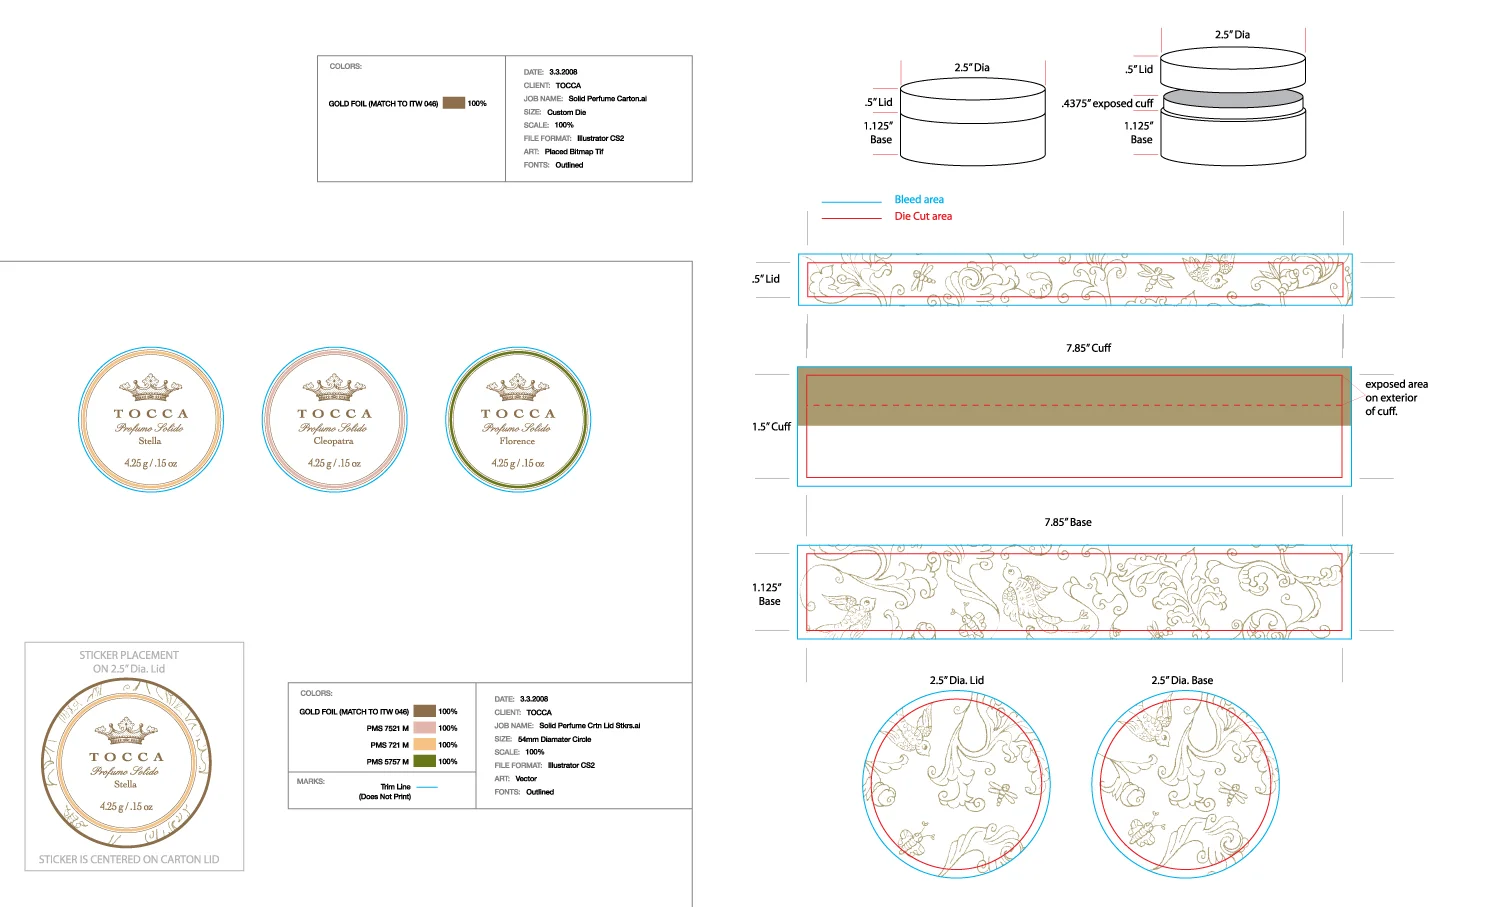This screenshot has width=1500, height=907.
Task: Select the .5" Lid floral strip artwork
Action: [x=1075, y=279]
